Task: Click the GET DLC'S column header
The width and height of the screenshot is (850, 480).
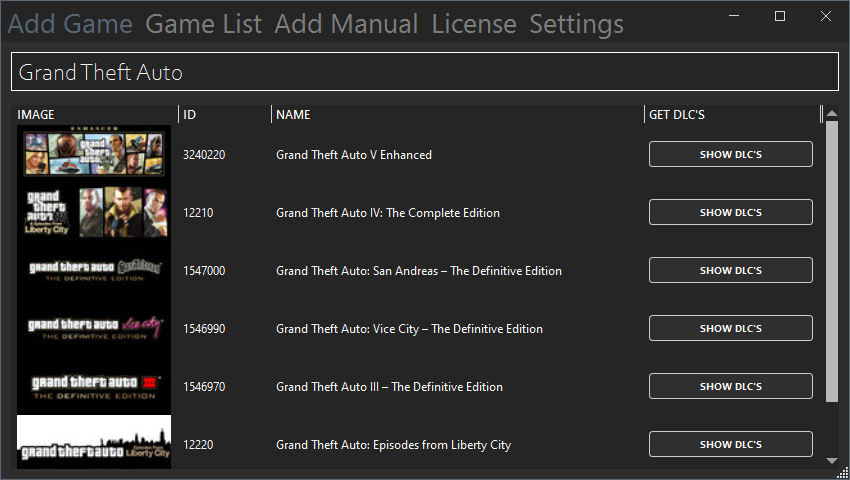Action: [677, 115]
